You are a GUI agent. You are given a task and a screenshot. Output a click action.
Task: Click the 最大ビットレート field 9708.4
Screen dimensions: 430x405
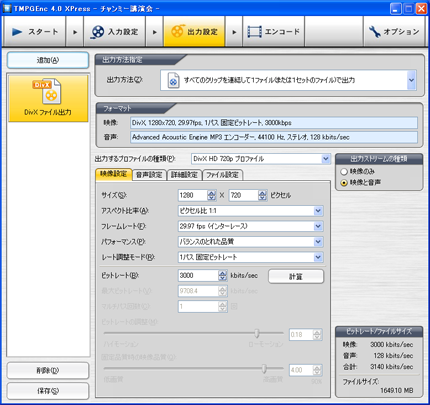[x=198, y=291]
